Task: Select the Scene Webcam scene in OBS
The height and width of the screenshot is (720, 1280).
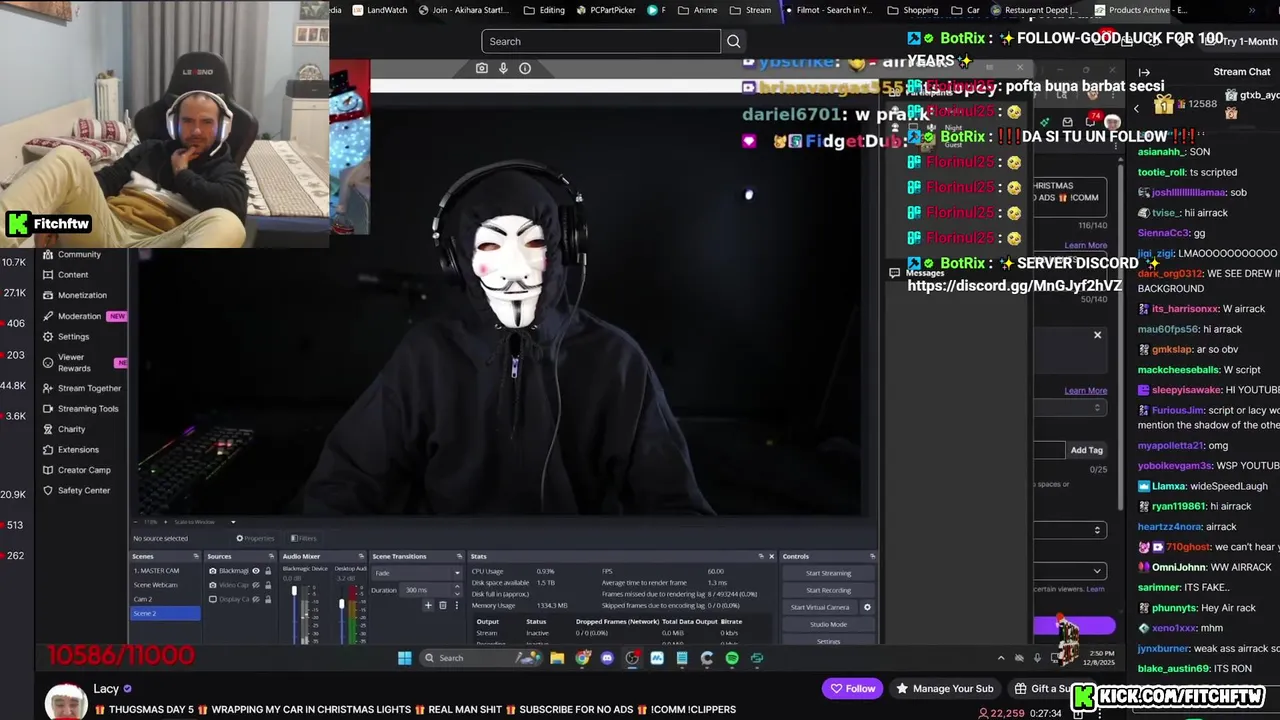Action: 165,585
